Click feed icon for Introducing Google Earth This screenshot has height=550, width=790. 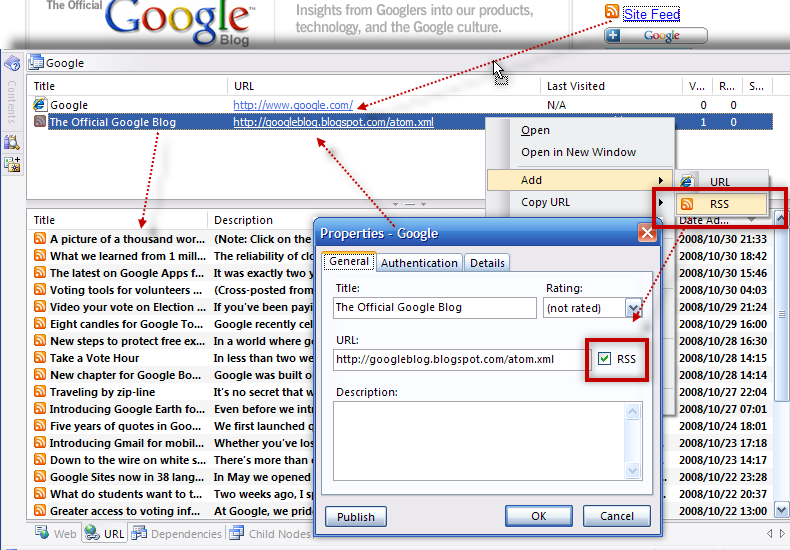(40, 408)
